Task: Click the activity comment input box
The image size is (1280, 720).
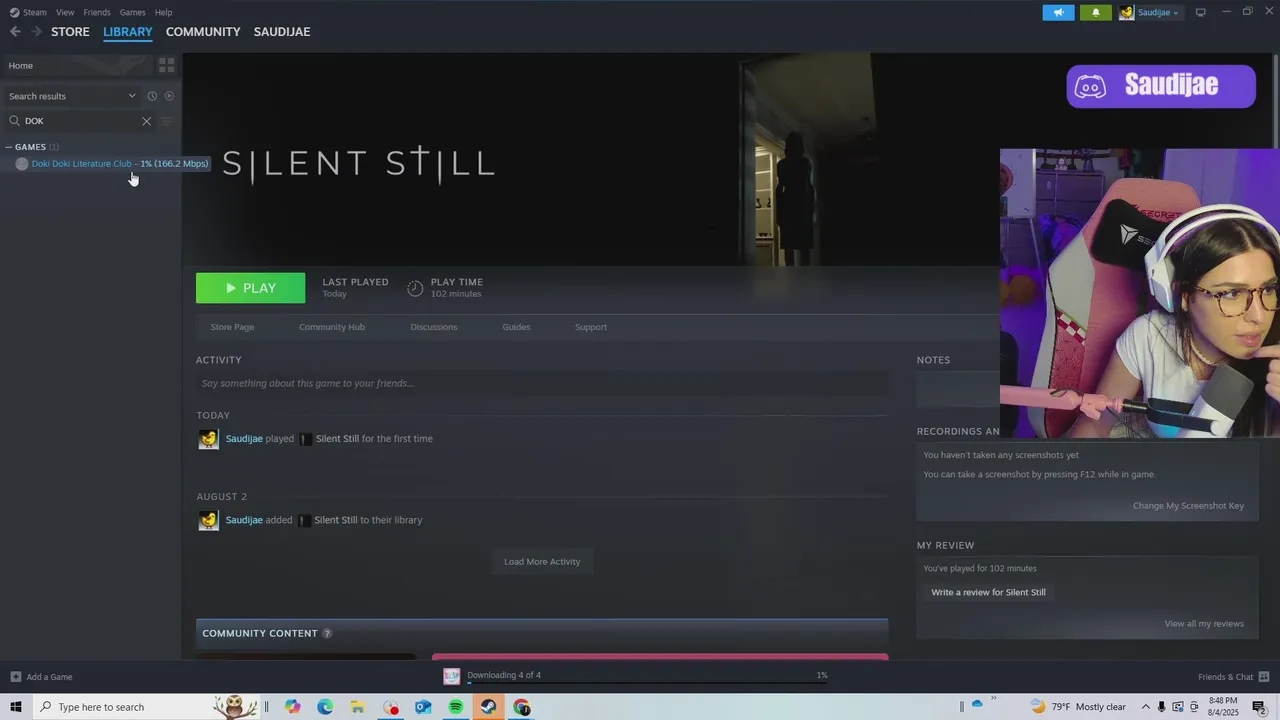Action: (542, 383)
